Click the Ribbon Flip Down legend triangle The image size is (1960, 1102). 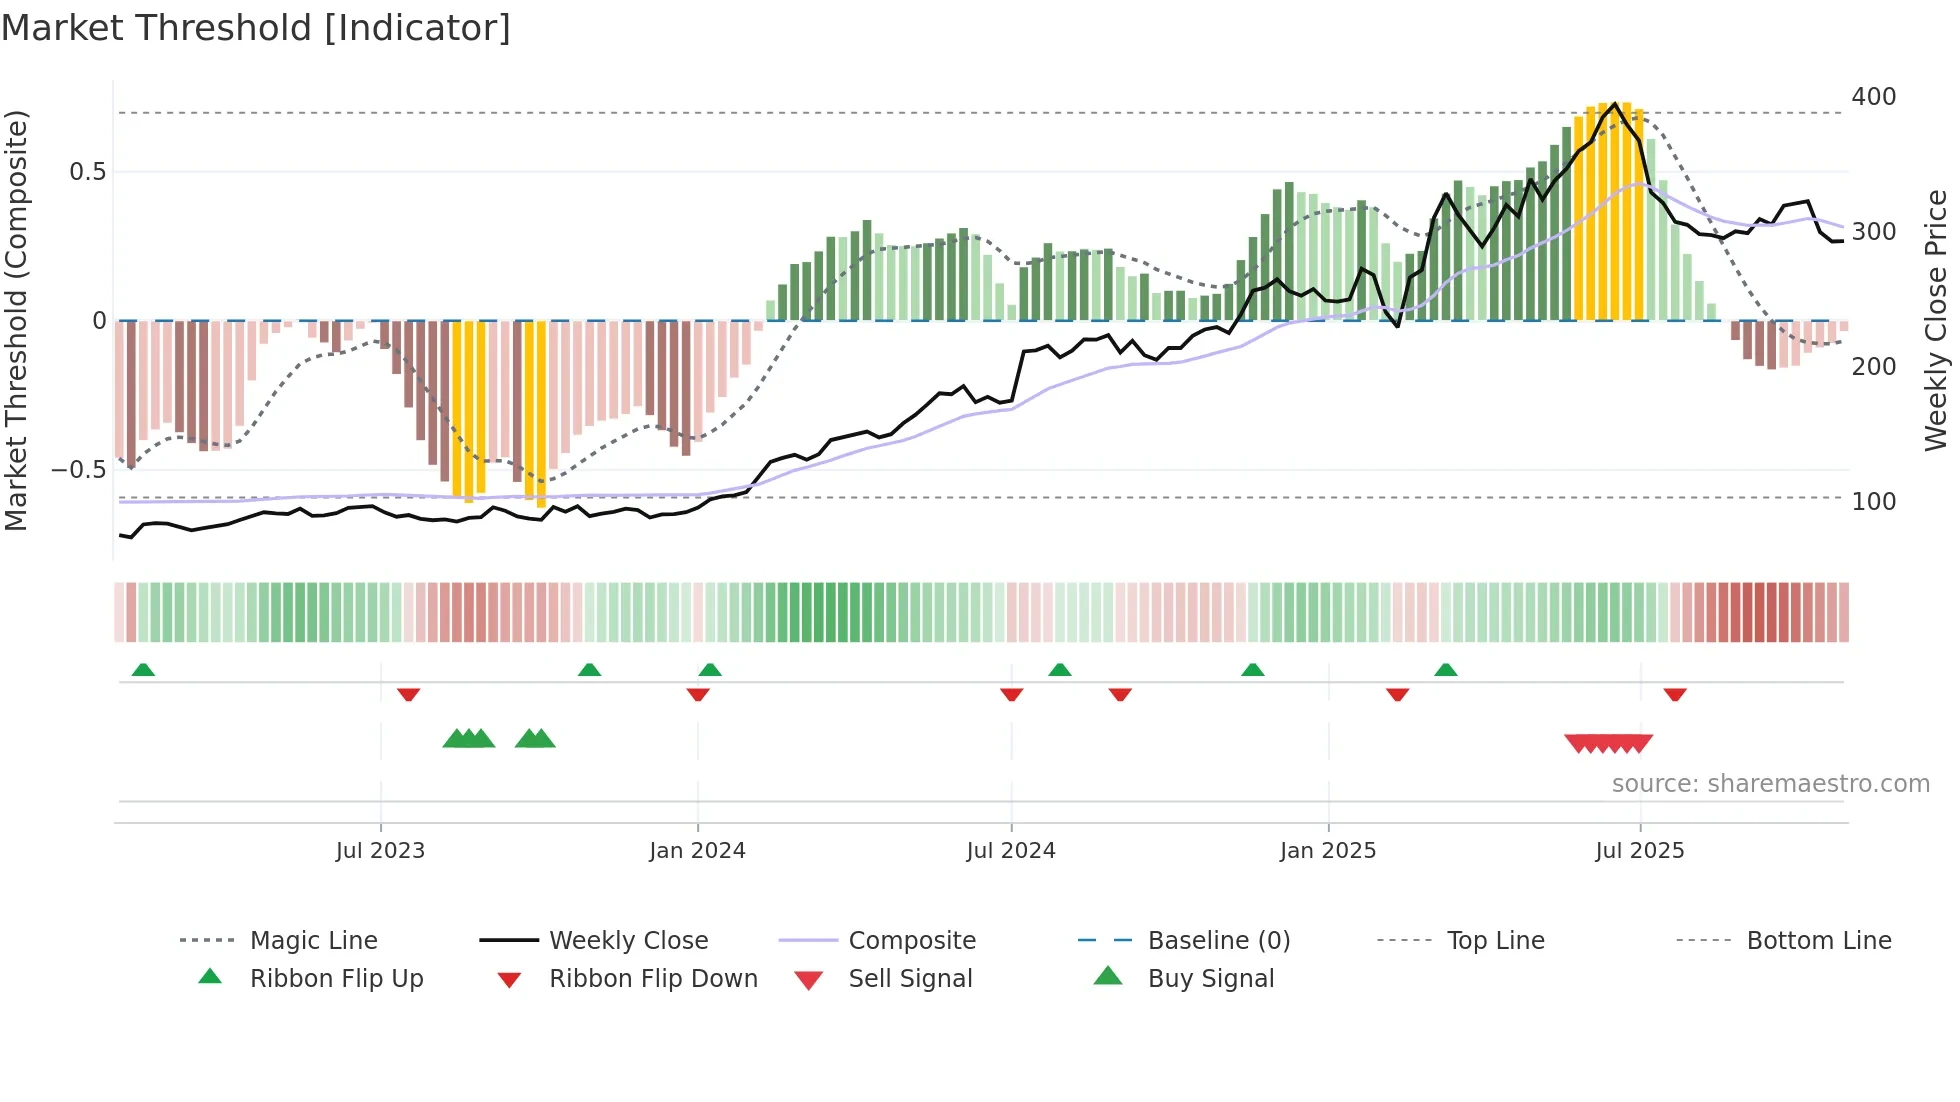509,980
